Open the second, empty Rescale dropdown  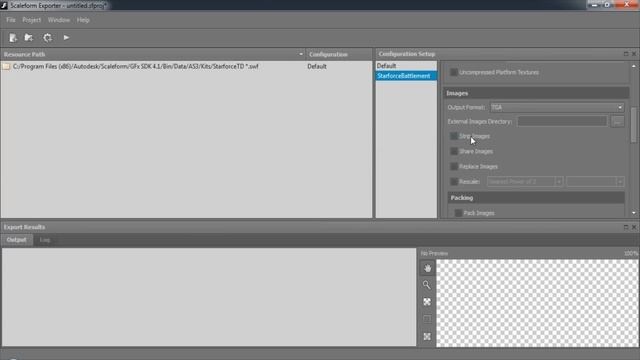[595, 182]
